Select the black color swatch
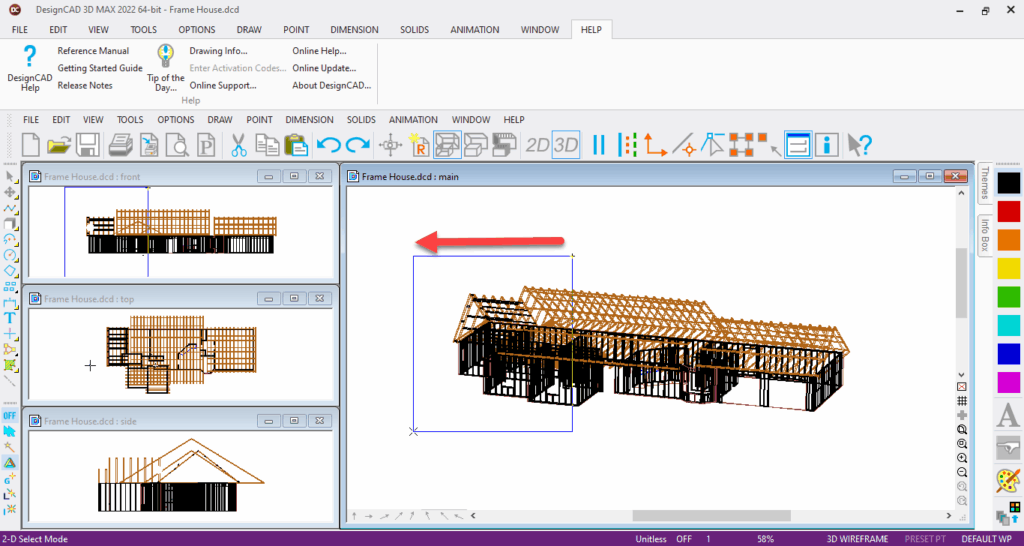The width and height of the screenshot is (1024, 546). tap(1008, 183)
